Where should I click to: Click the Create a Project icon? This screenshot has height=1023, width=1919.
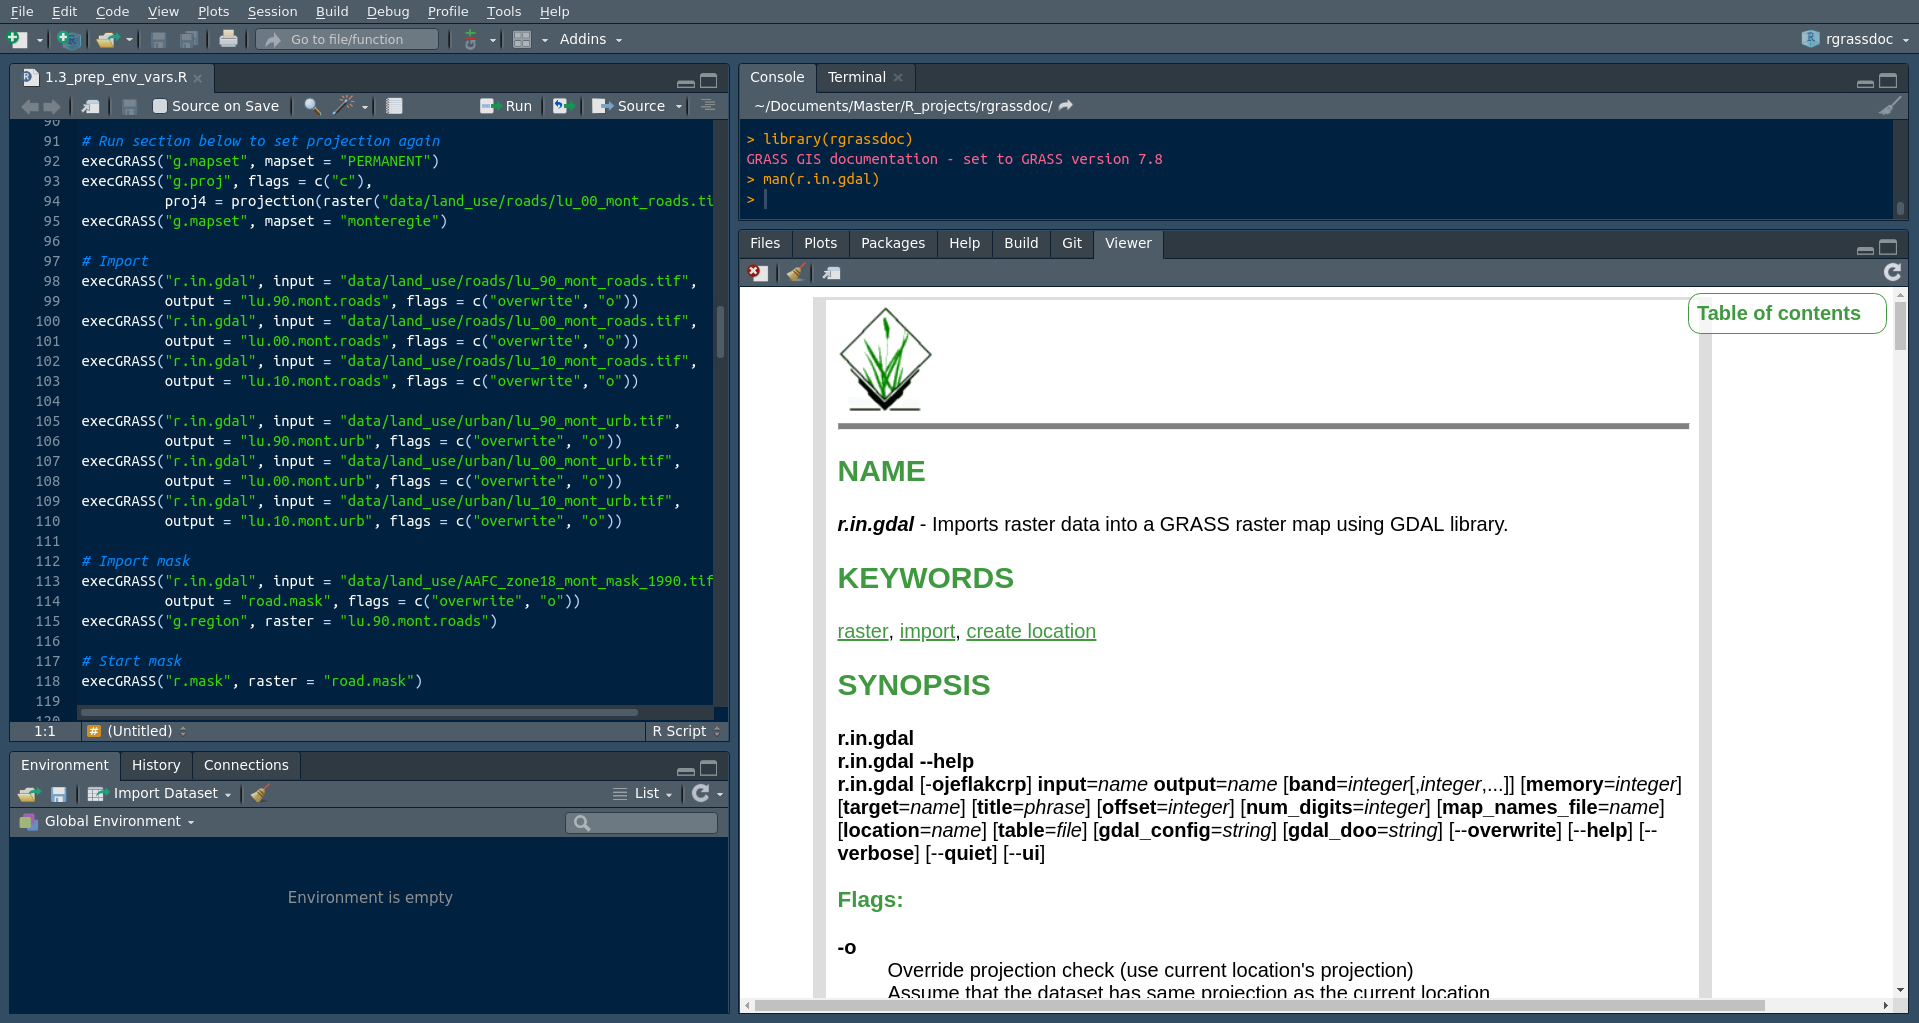pos(68,39)
